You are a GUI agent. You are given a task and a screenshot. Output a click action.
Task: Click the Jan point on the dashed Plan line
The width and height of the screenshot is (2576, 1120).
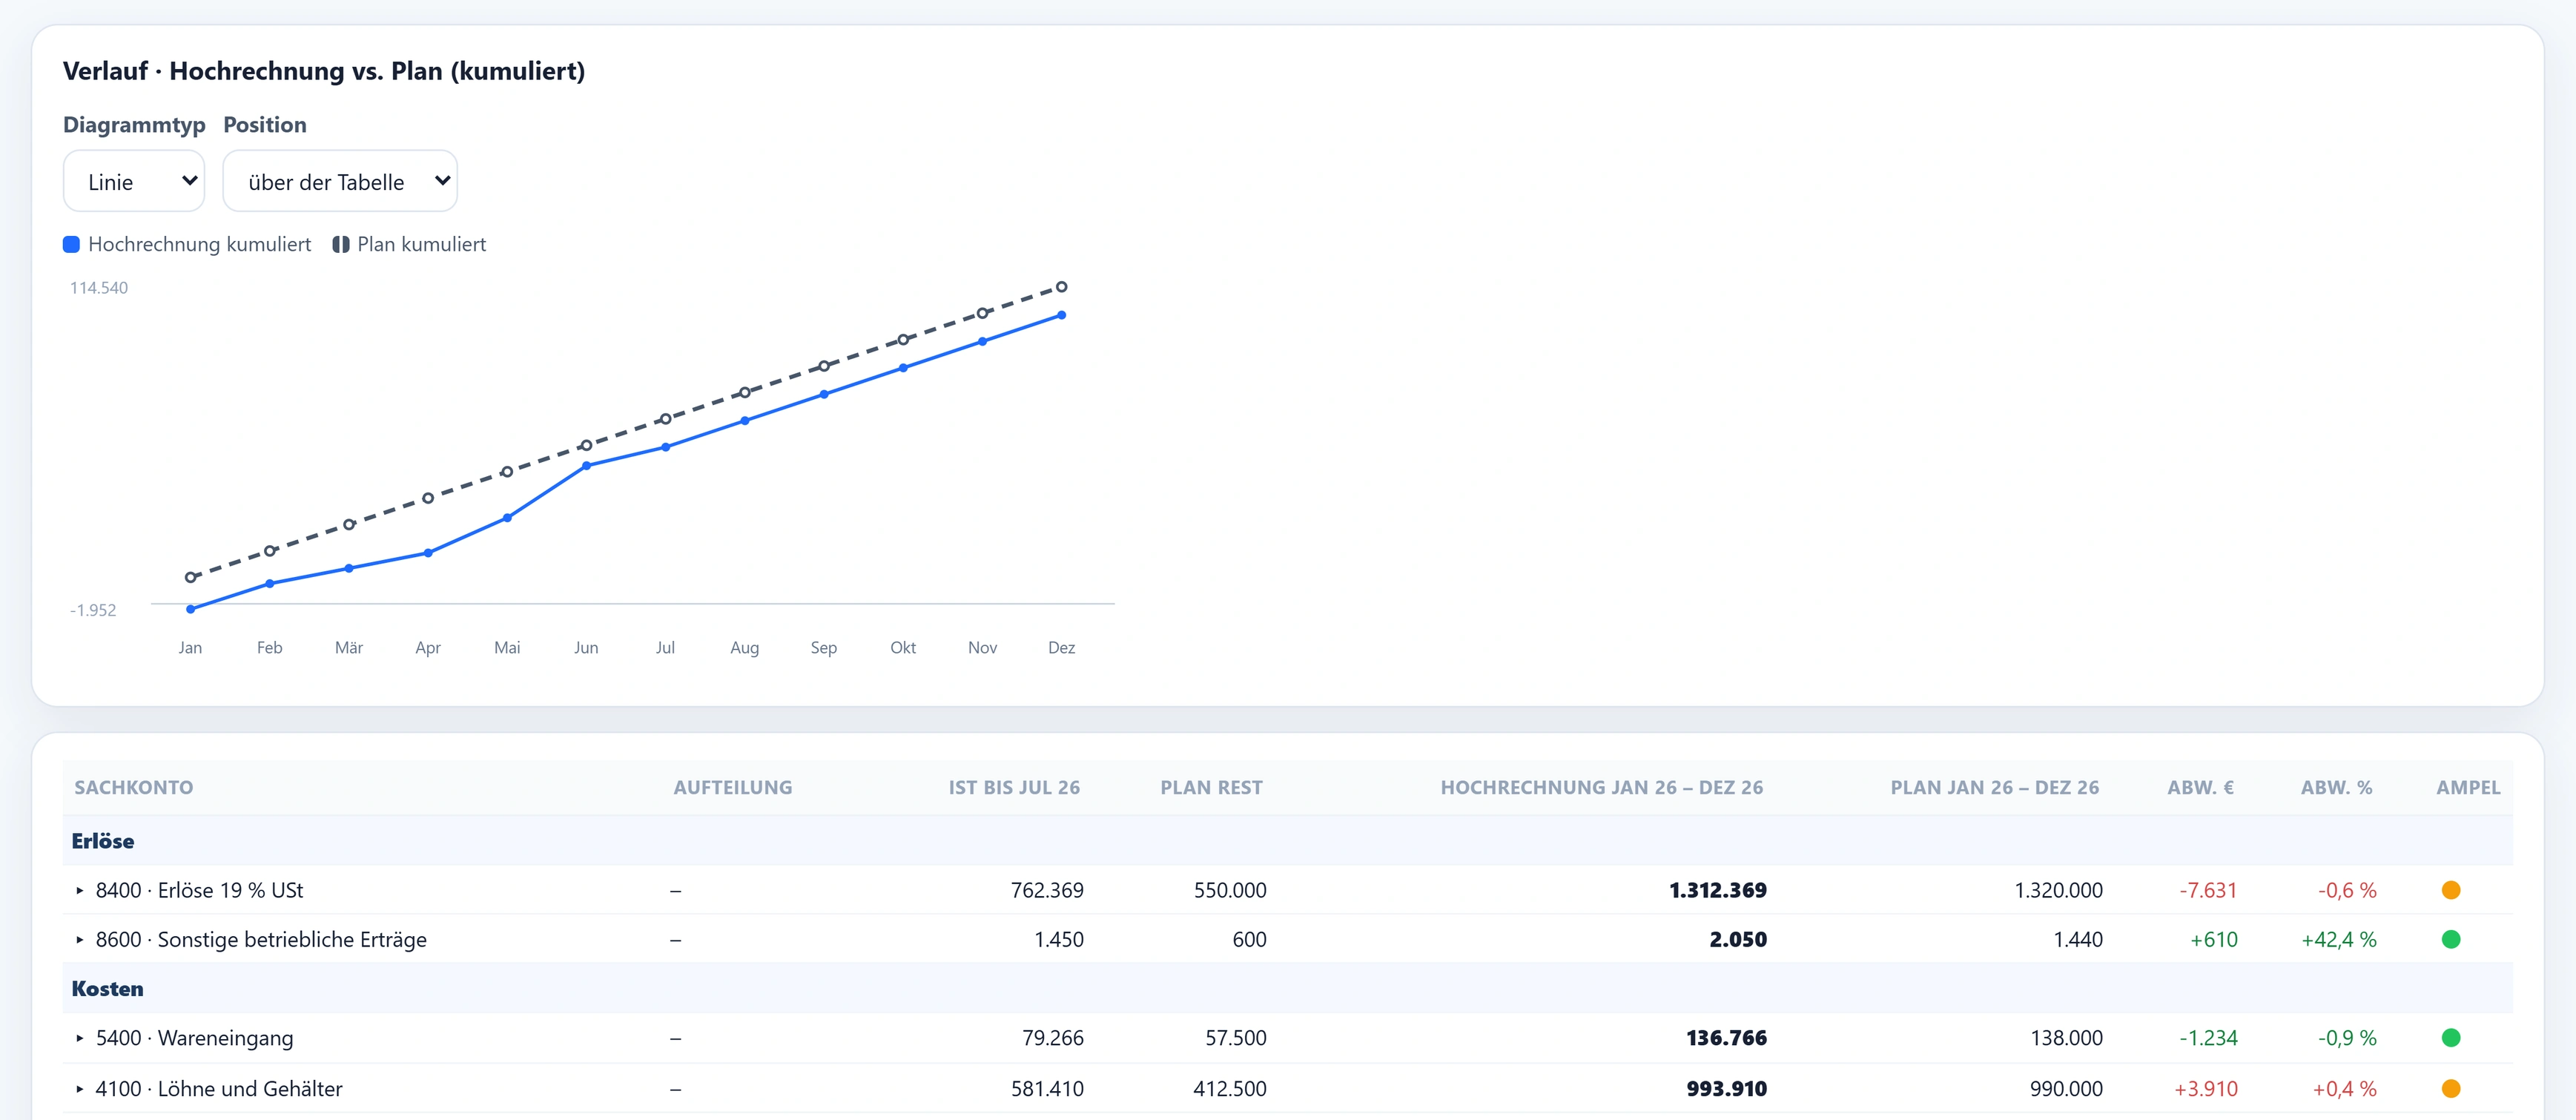(x=190, y=577)
